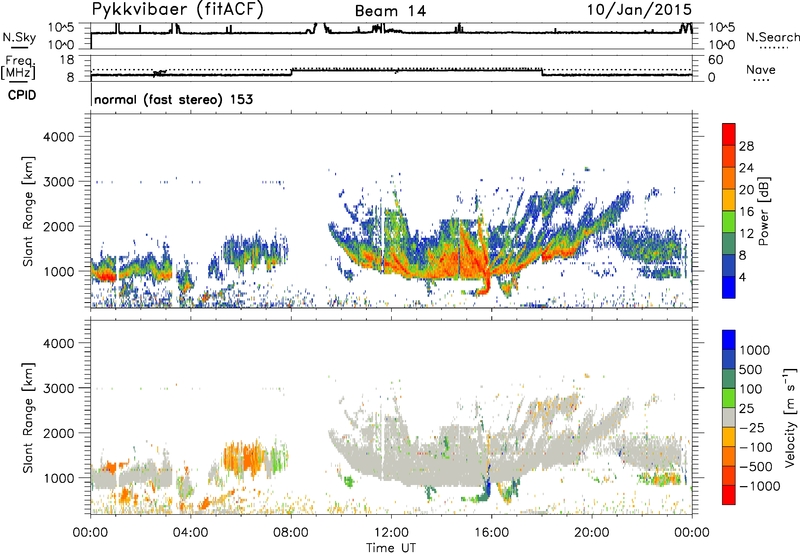
Task: Select the 4000 tick on power panel axis
Action: (x=58, y=137)
